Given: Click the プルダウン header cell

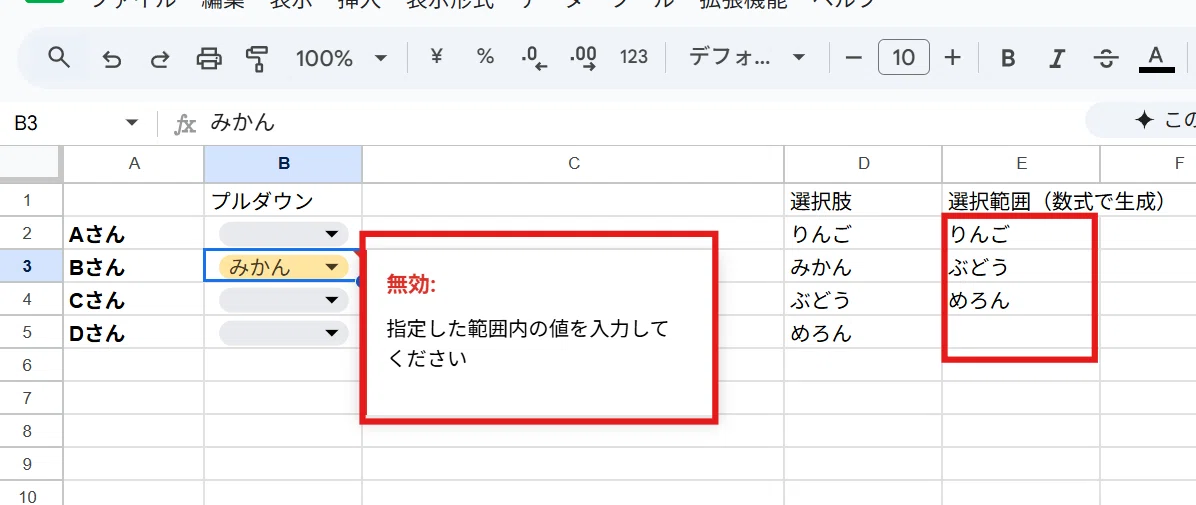Looking at the screenshot, I should [283, 201].
